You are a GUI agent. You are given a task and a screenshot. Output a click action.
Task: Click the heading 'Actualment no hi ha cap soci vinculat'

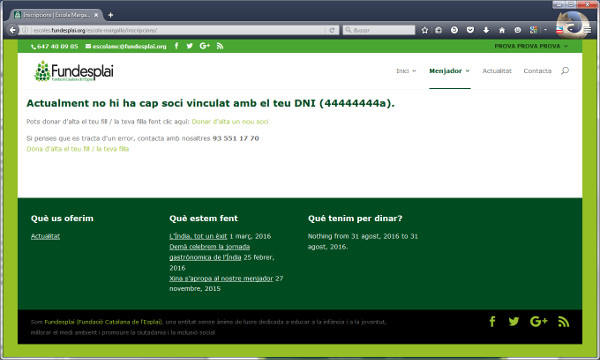(210, 103)
